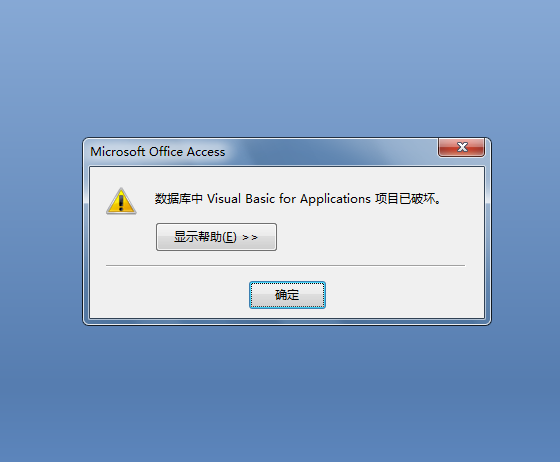Open help via the 显示帮助(E) button
Screen dimensions: 560x462
tap(216, 237)
